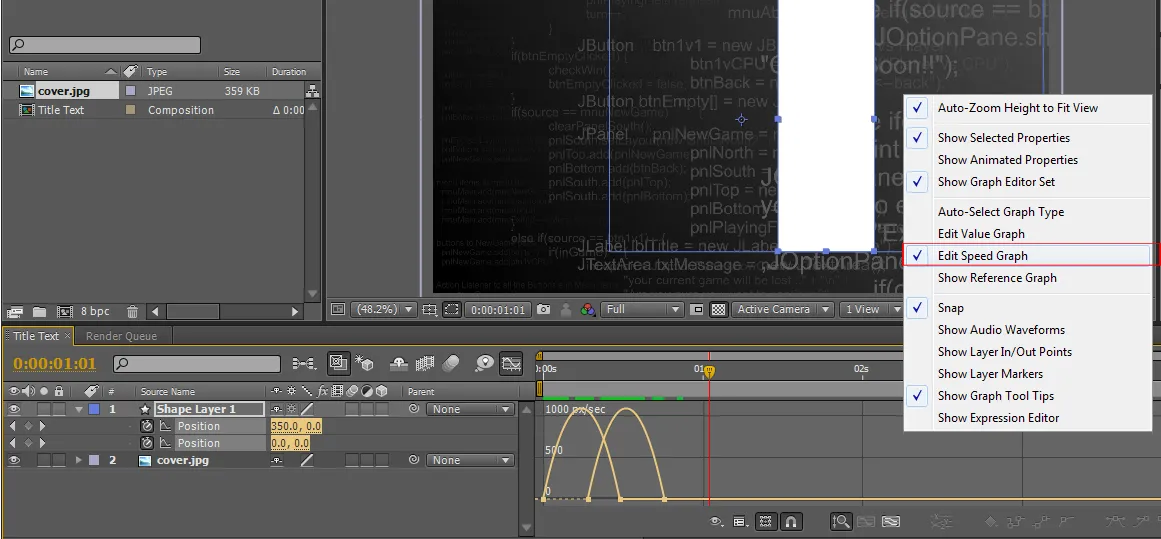Open grid and guide options icon

(x=430, y=309)
